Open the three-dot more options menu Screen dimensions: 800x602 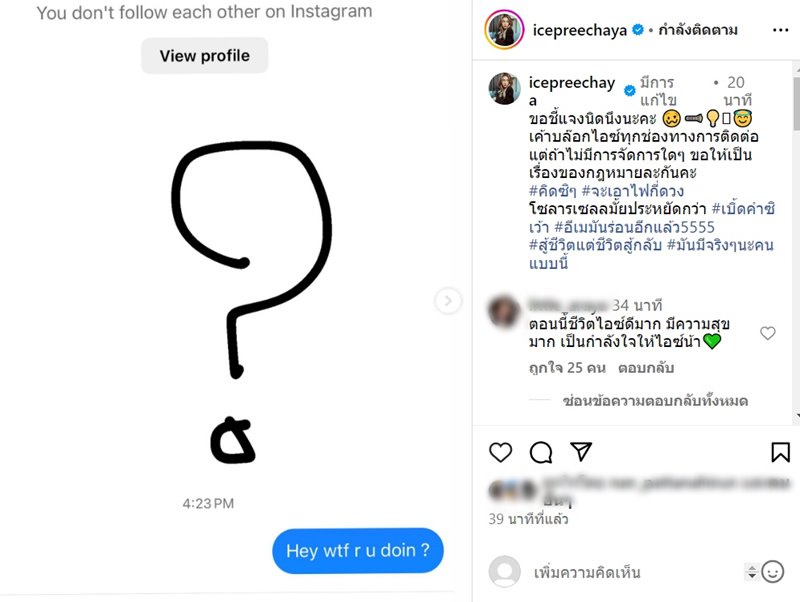pos(774,30)
